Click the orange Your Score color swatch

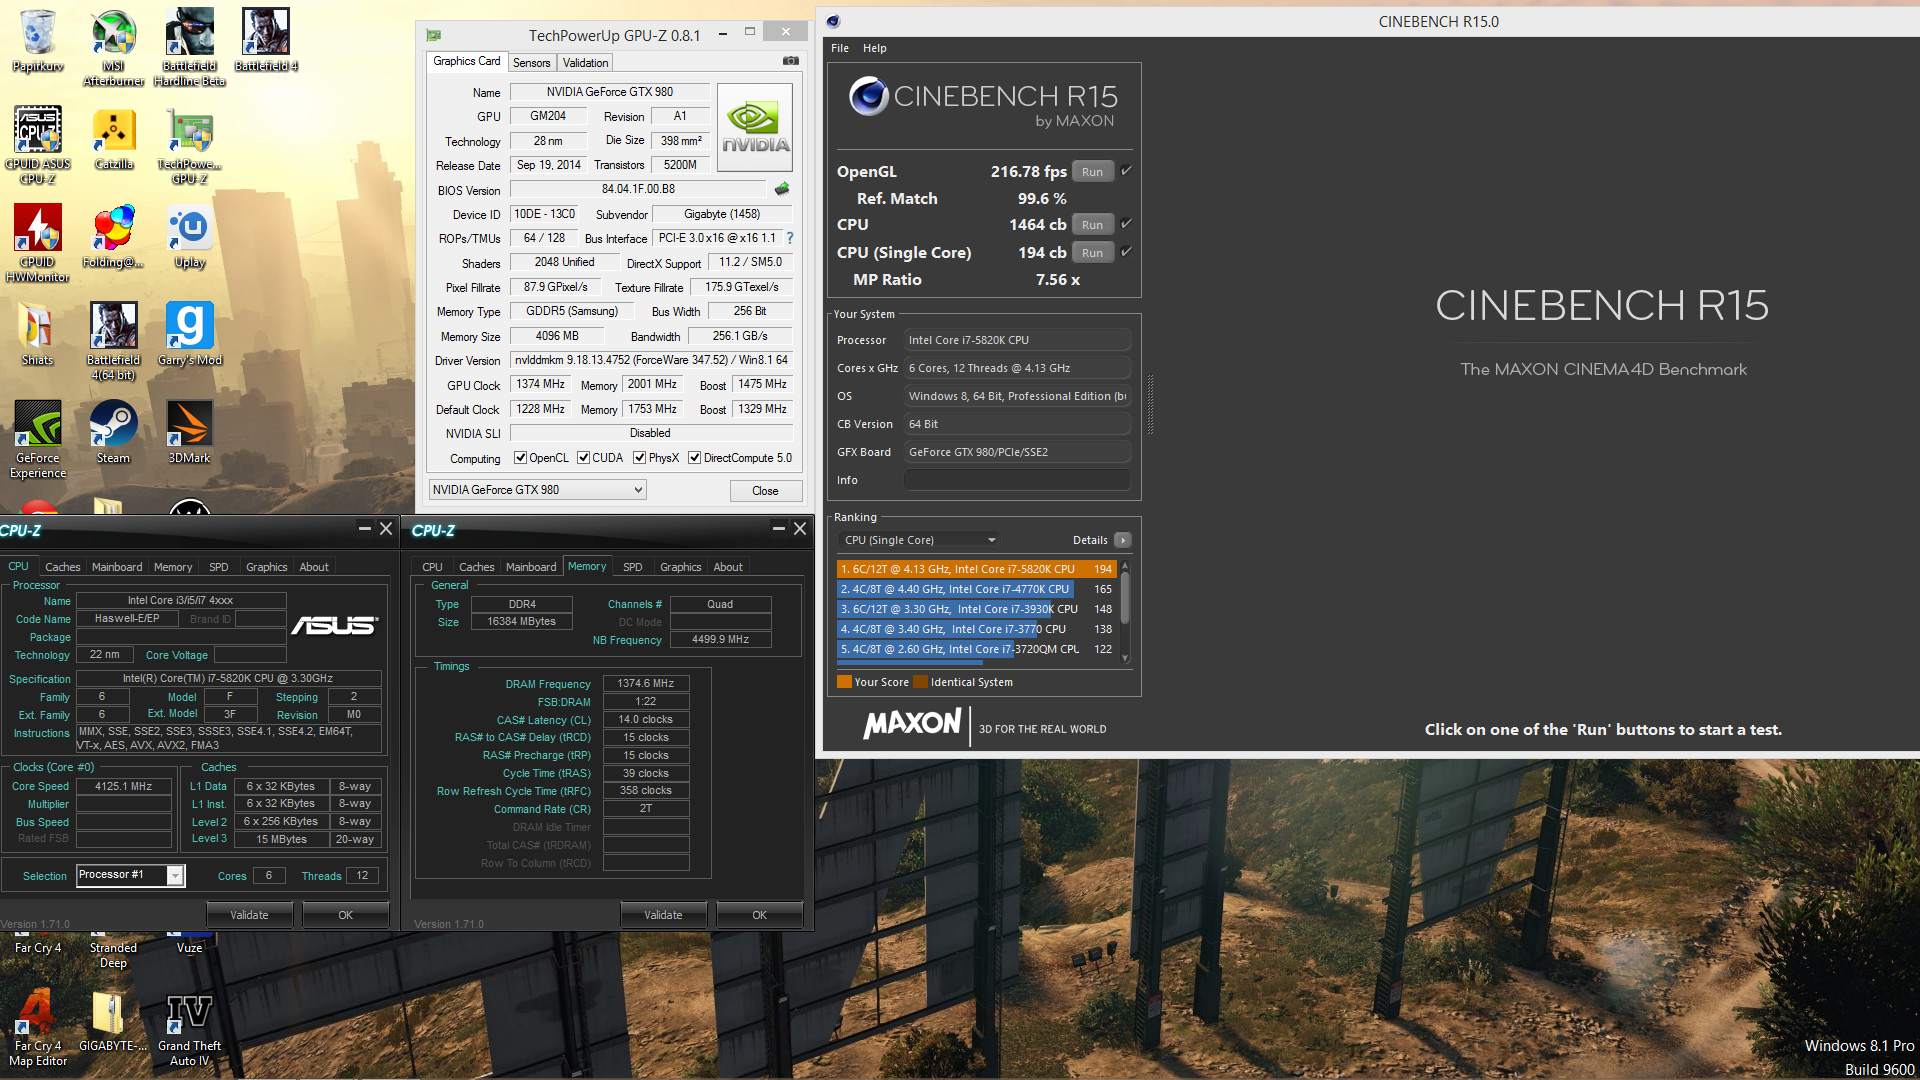(x=844, y=682)
